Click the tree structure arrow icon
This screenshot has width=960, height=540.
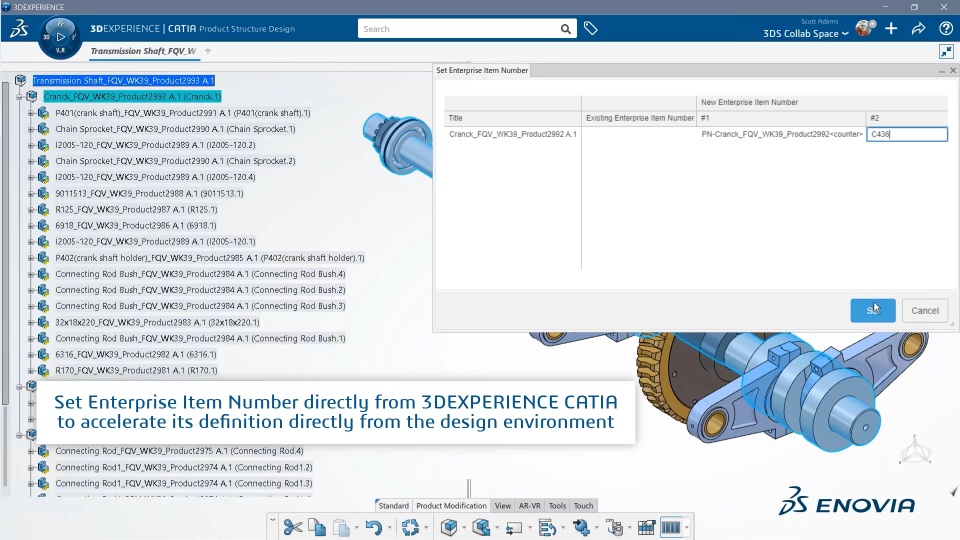pyautogui.click(x=614, y=527)
